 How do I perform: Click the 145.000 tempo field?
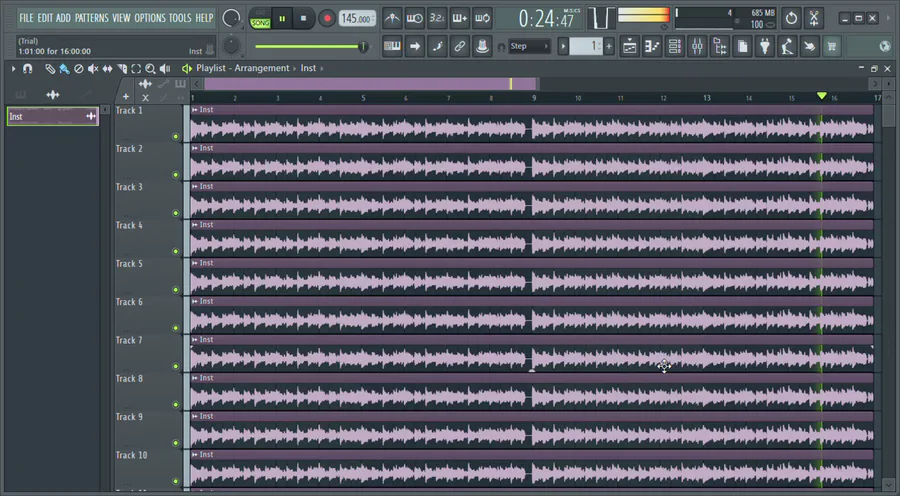click(356, 18)
